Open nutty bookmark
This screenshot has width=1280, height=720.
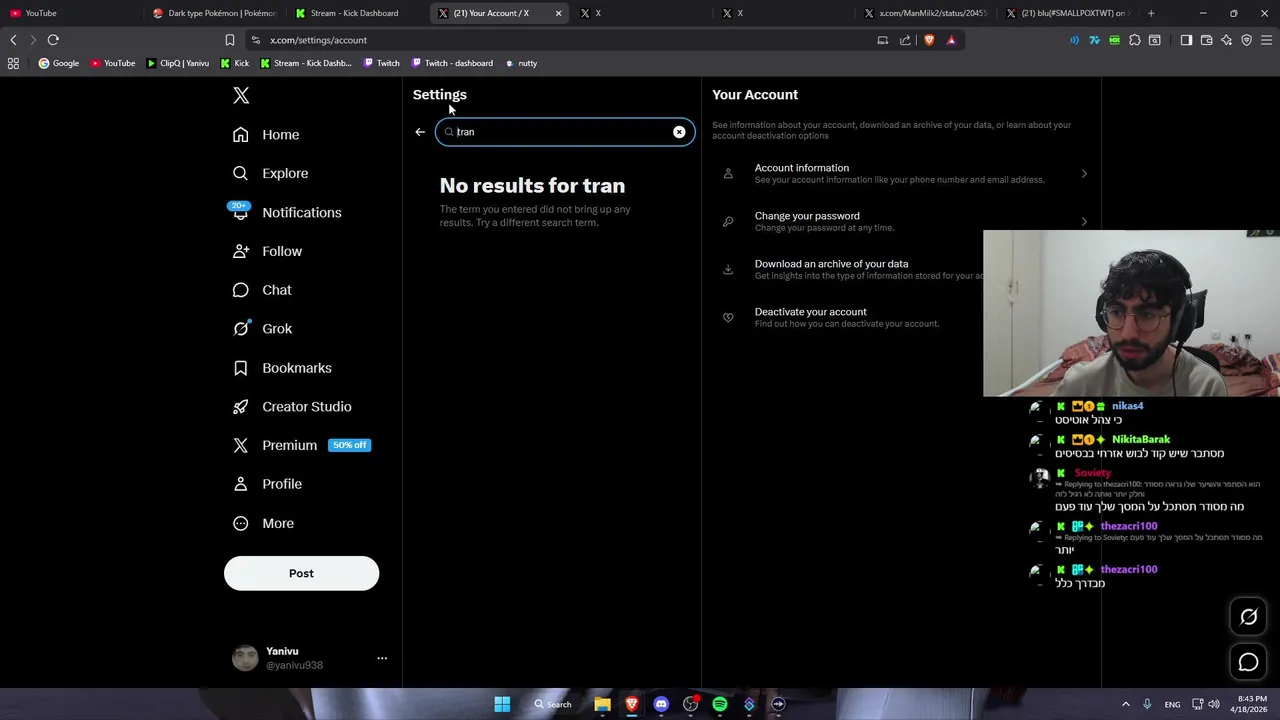pyautogui.click(x=521, y=63)
